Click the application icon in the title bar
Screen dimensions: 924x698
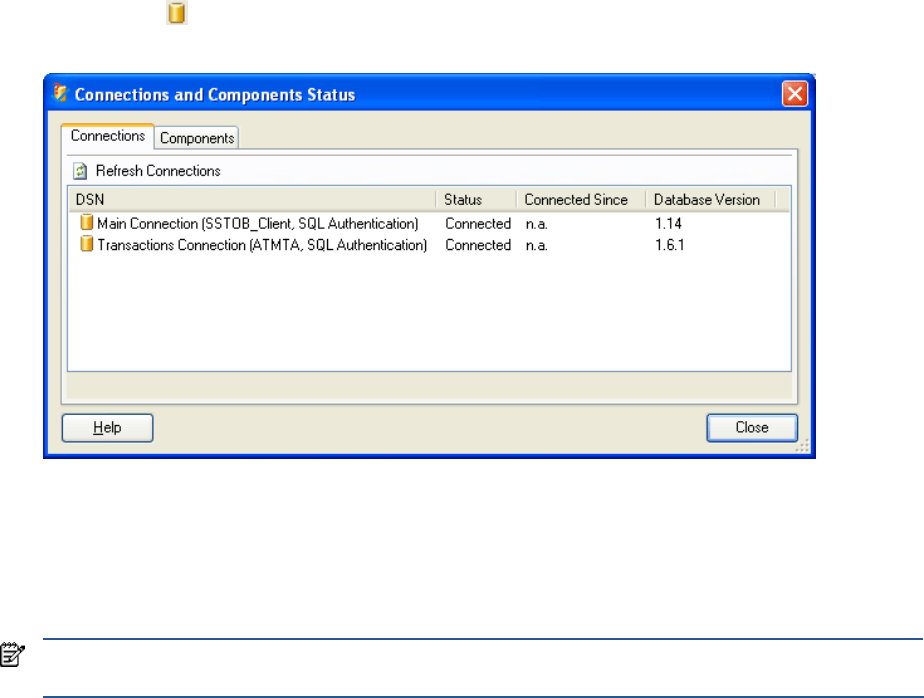pyautogui.click(x=61, y=95)
